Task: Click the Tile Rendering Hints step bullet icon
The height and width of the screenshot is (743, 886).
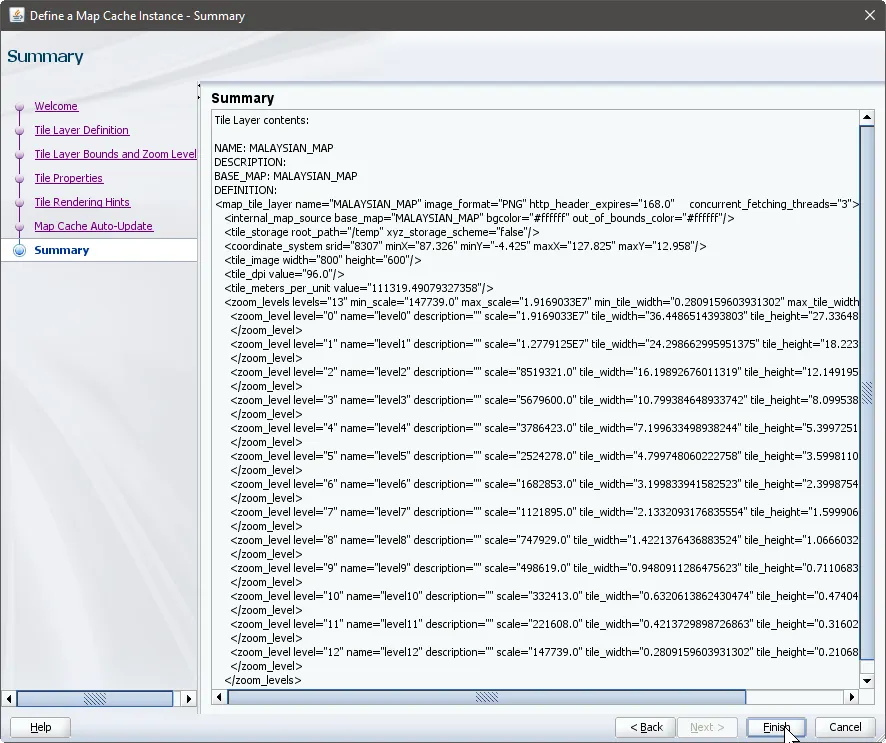Action: click(x=19, y=202)
